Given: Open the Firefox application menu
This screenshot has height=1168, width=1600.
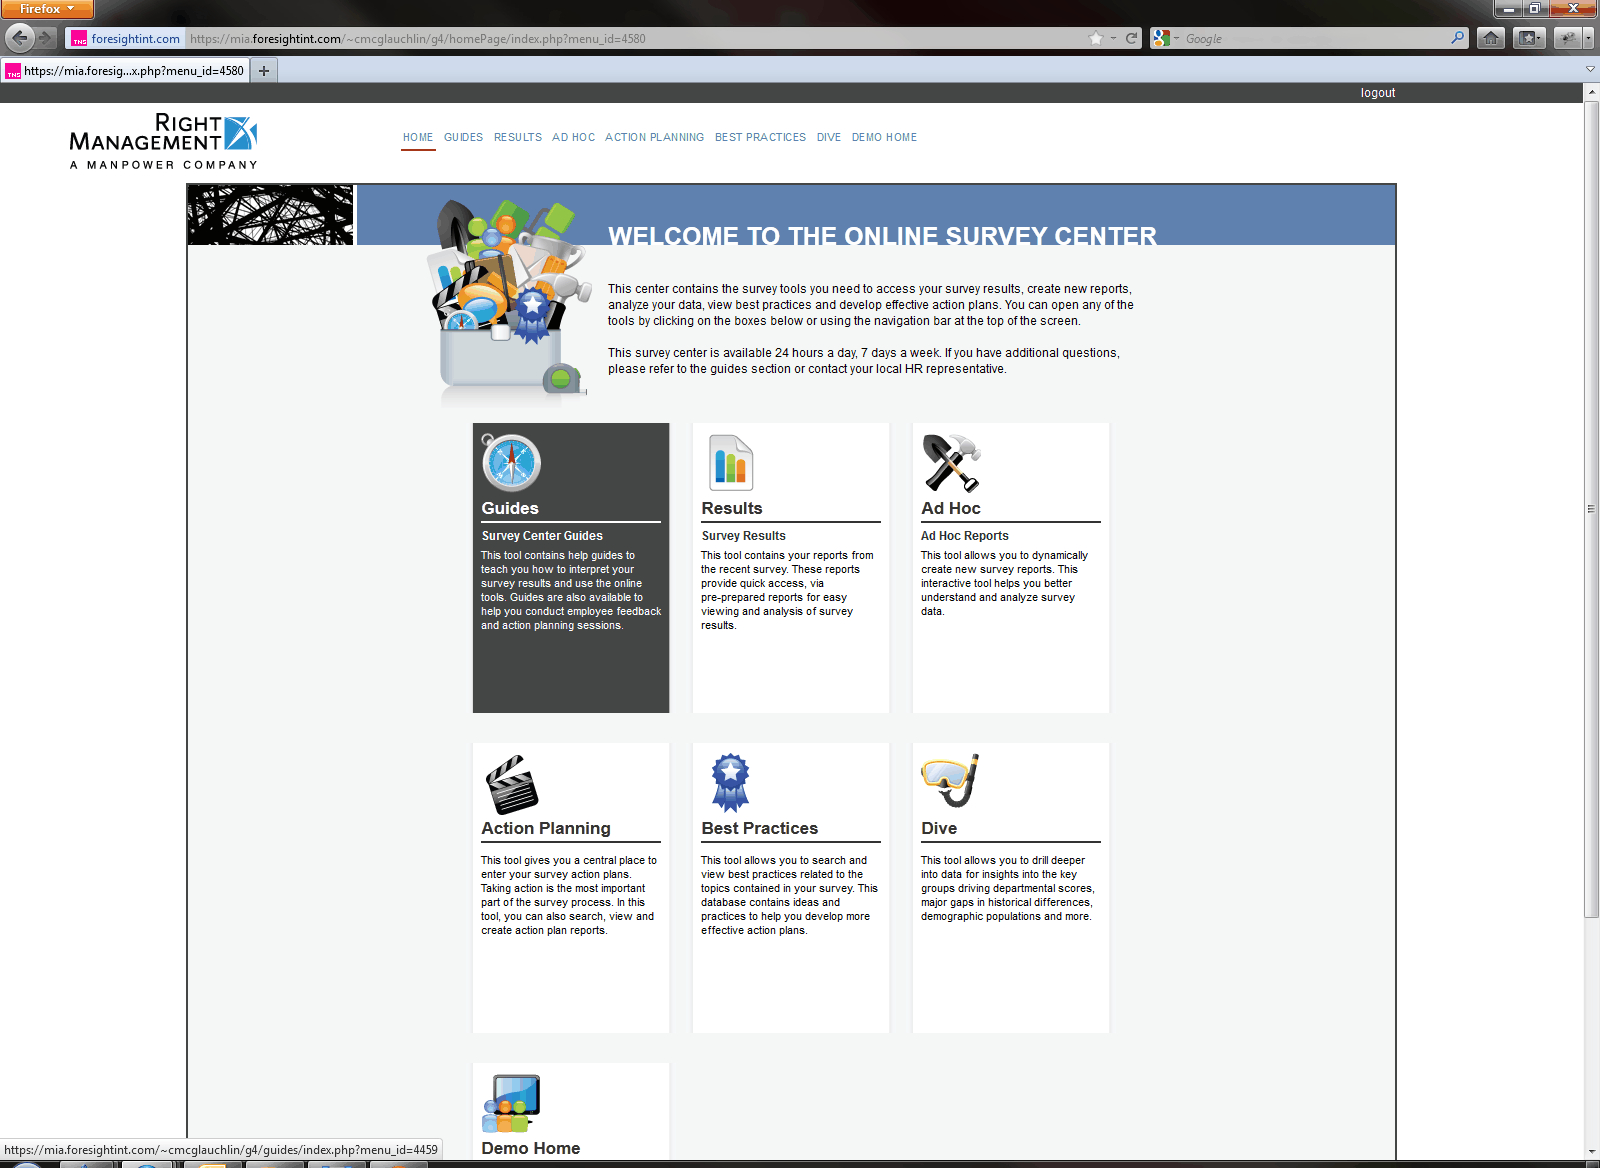Looking at the screenshot, I should pos(47,9).
